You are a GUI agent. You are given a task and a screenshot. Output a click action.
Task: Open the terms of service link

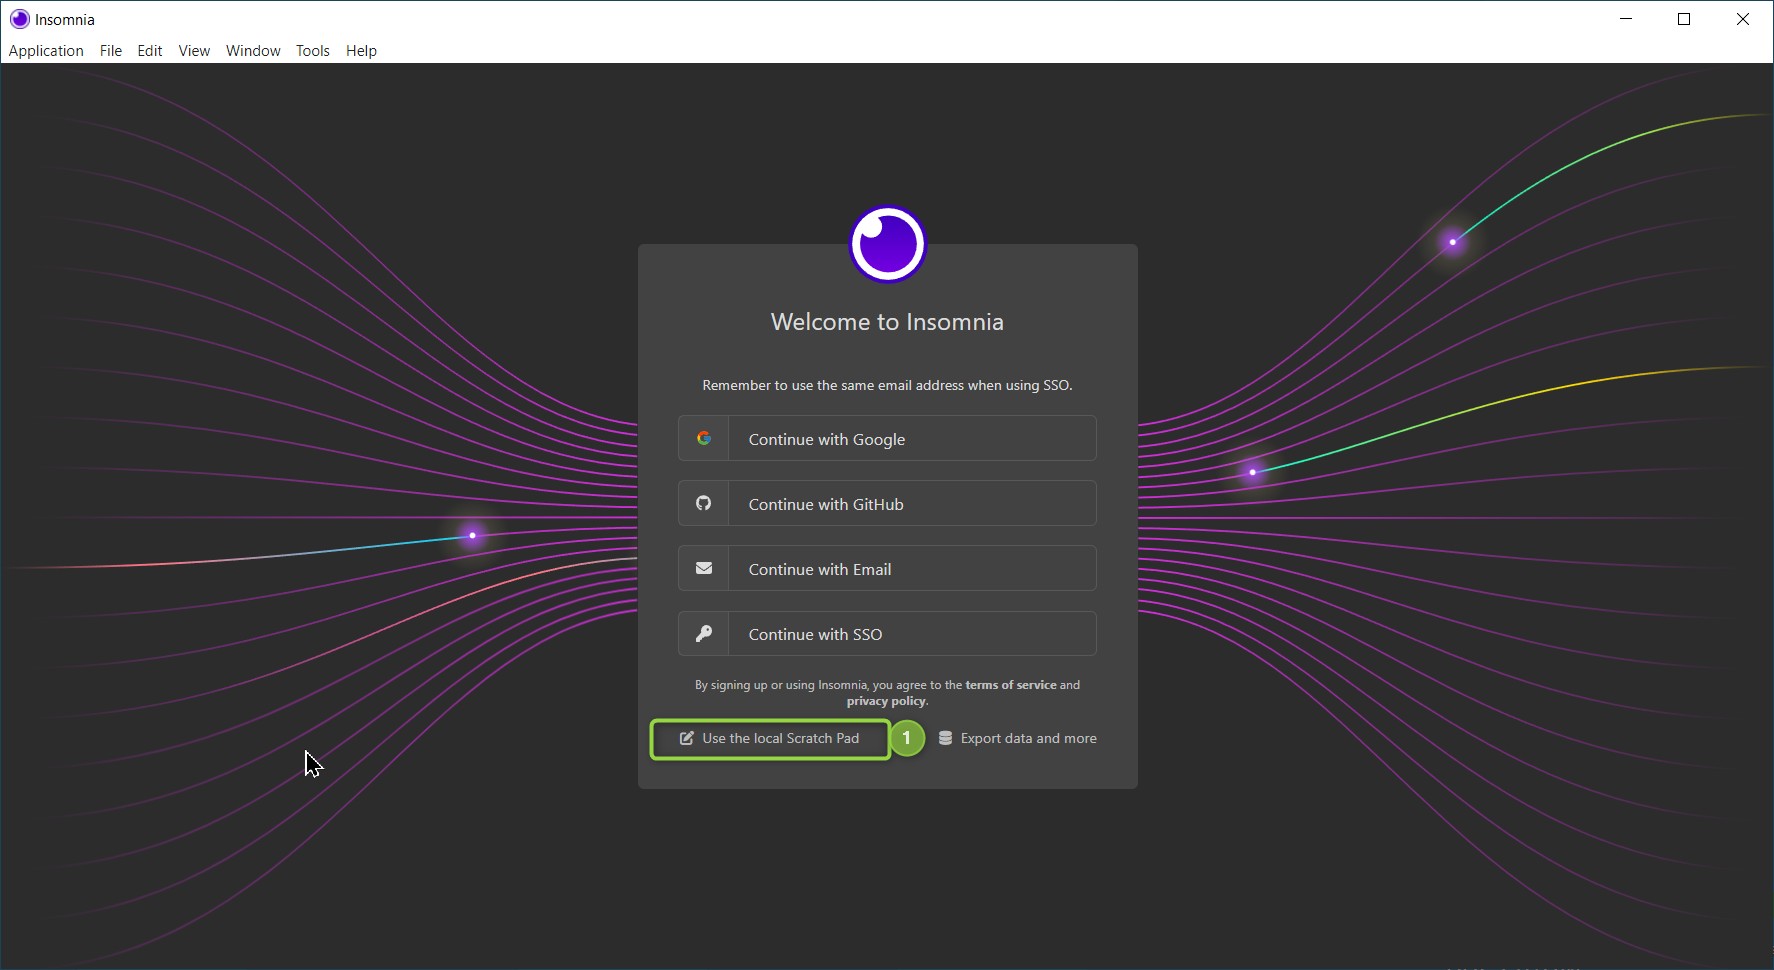point(1010,685)
